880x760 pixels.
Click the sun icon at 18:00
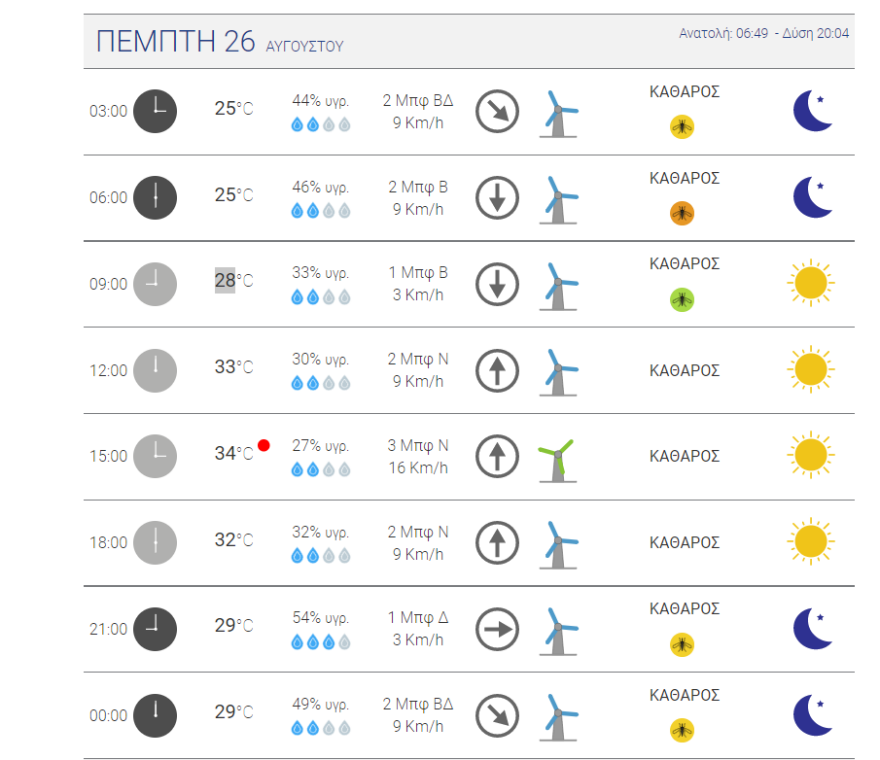point(810,543)
